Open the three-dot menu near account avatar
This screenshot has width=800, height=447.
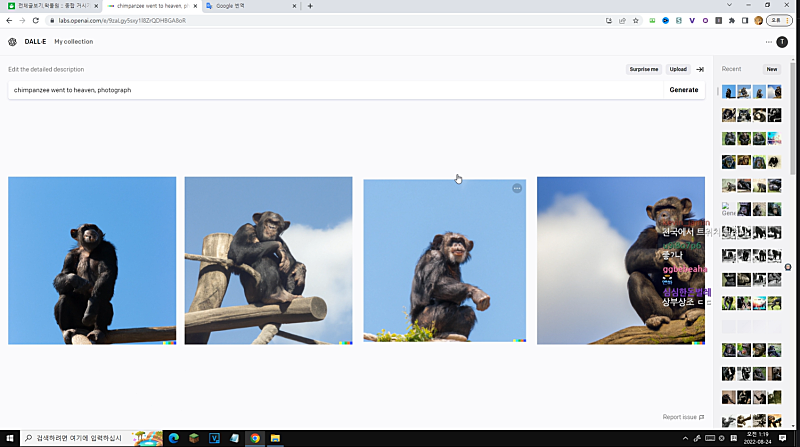pos(769,42)
